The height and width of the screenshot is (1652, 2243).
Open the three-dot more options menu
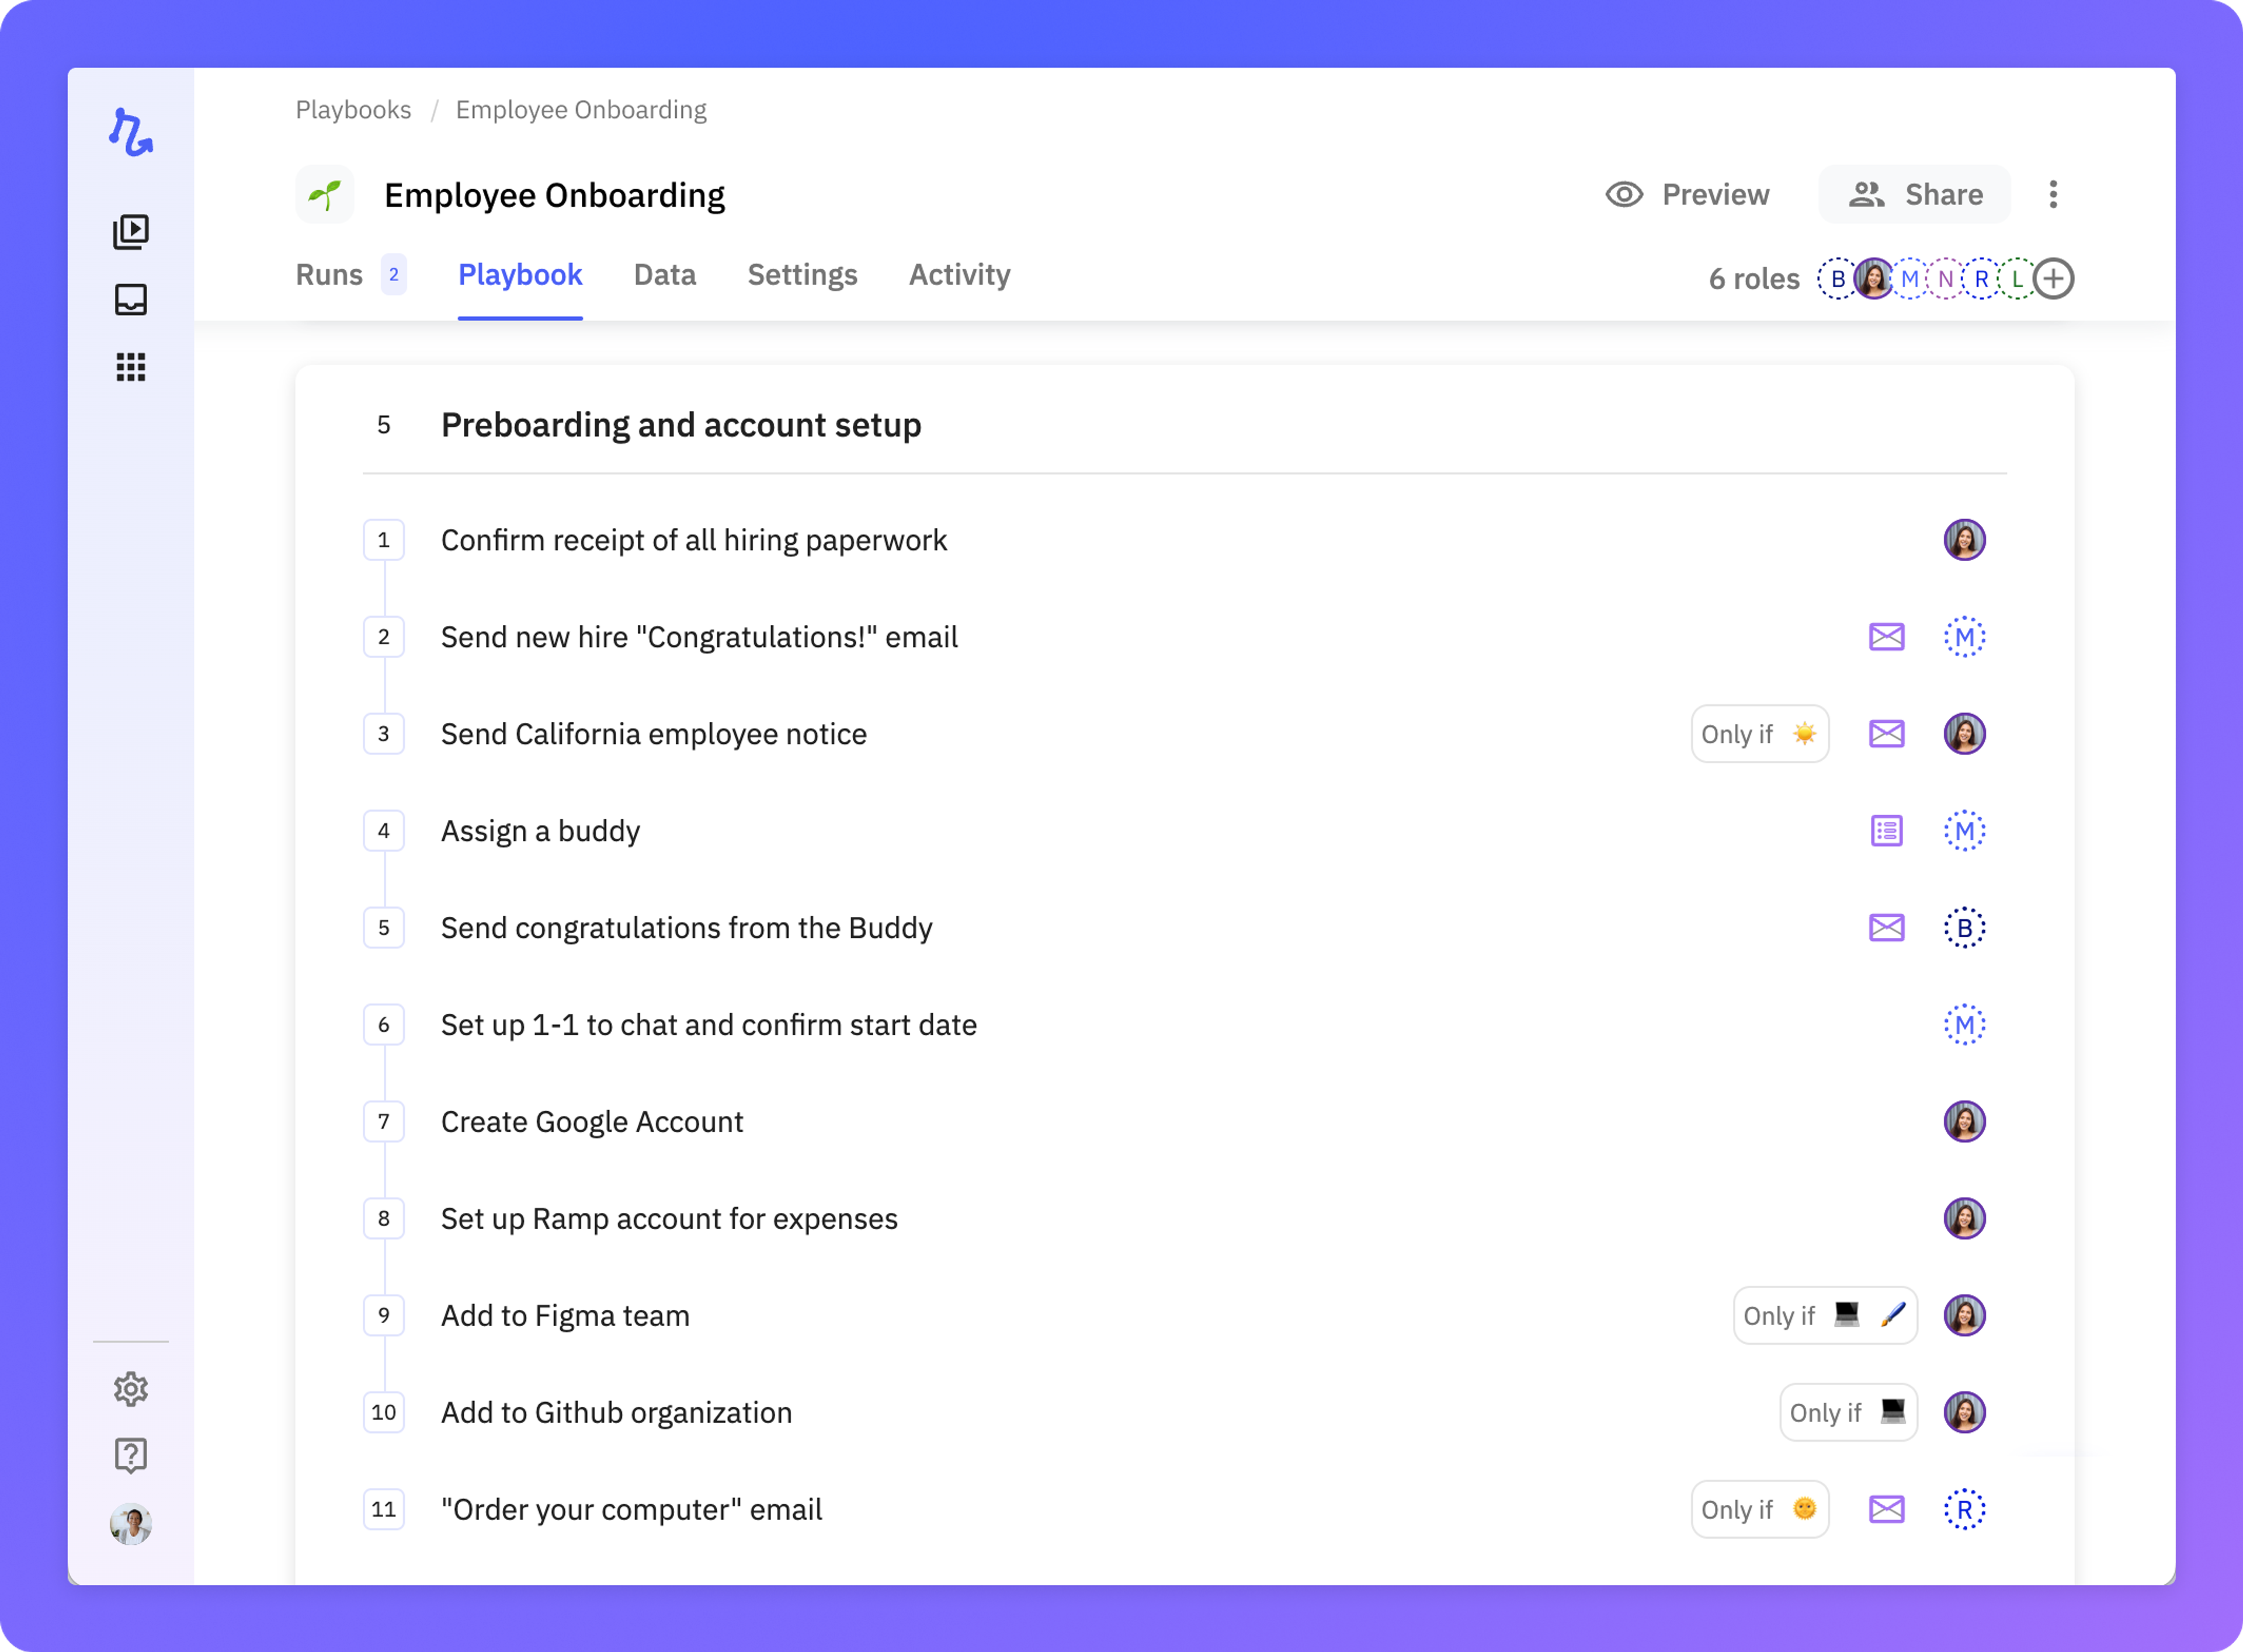(x=2053, y=195)
